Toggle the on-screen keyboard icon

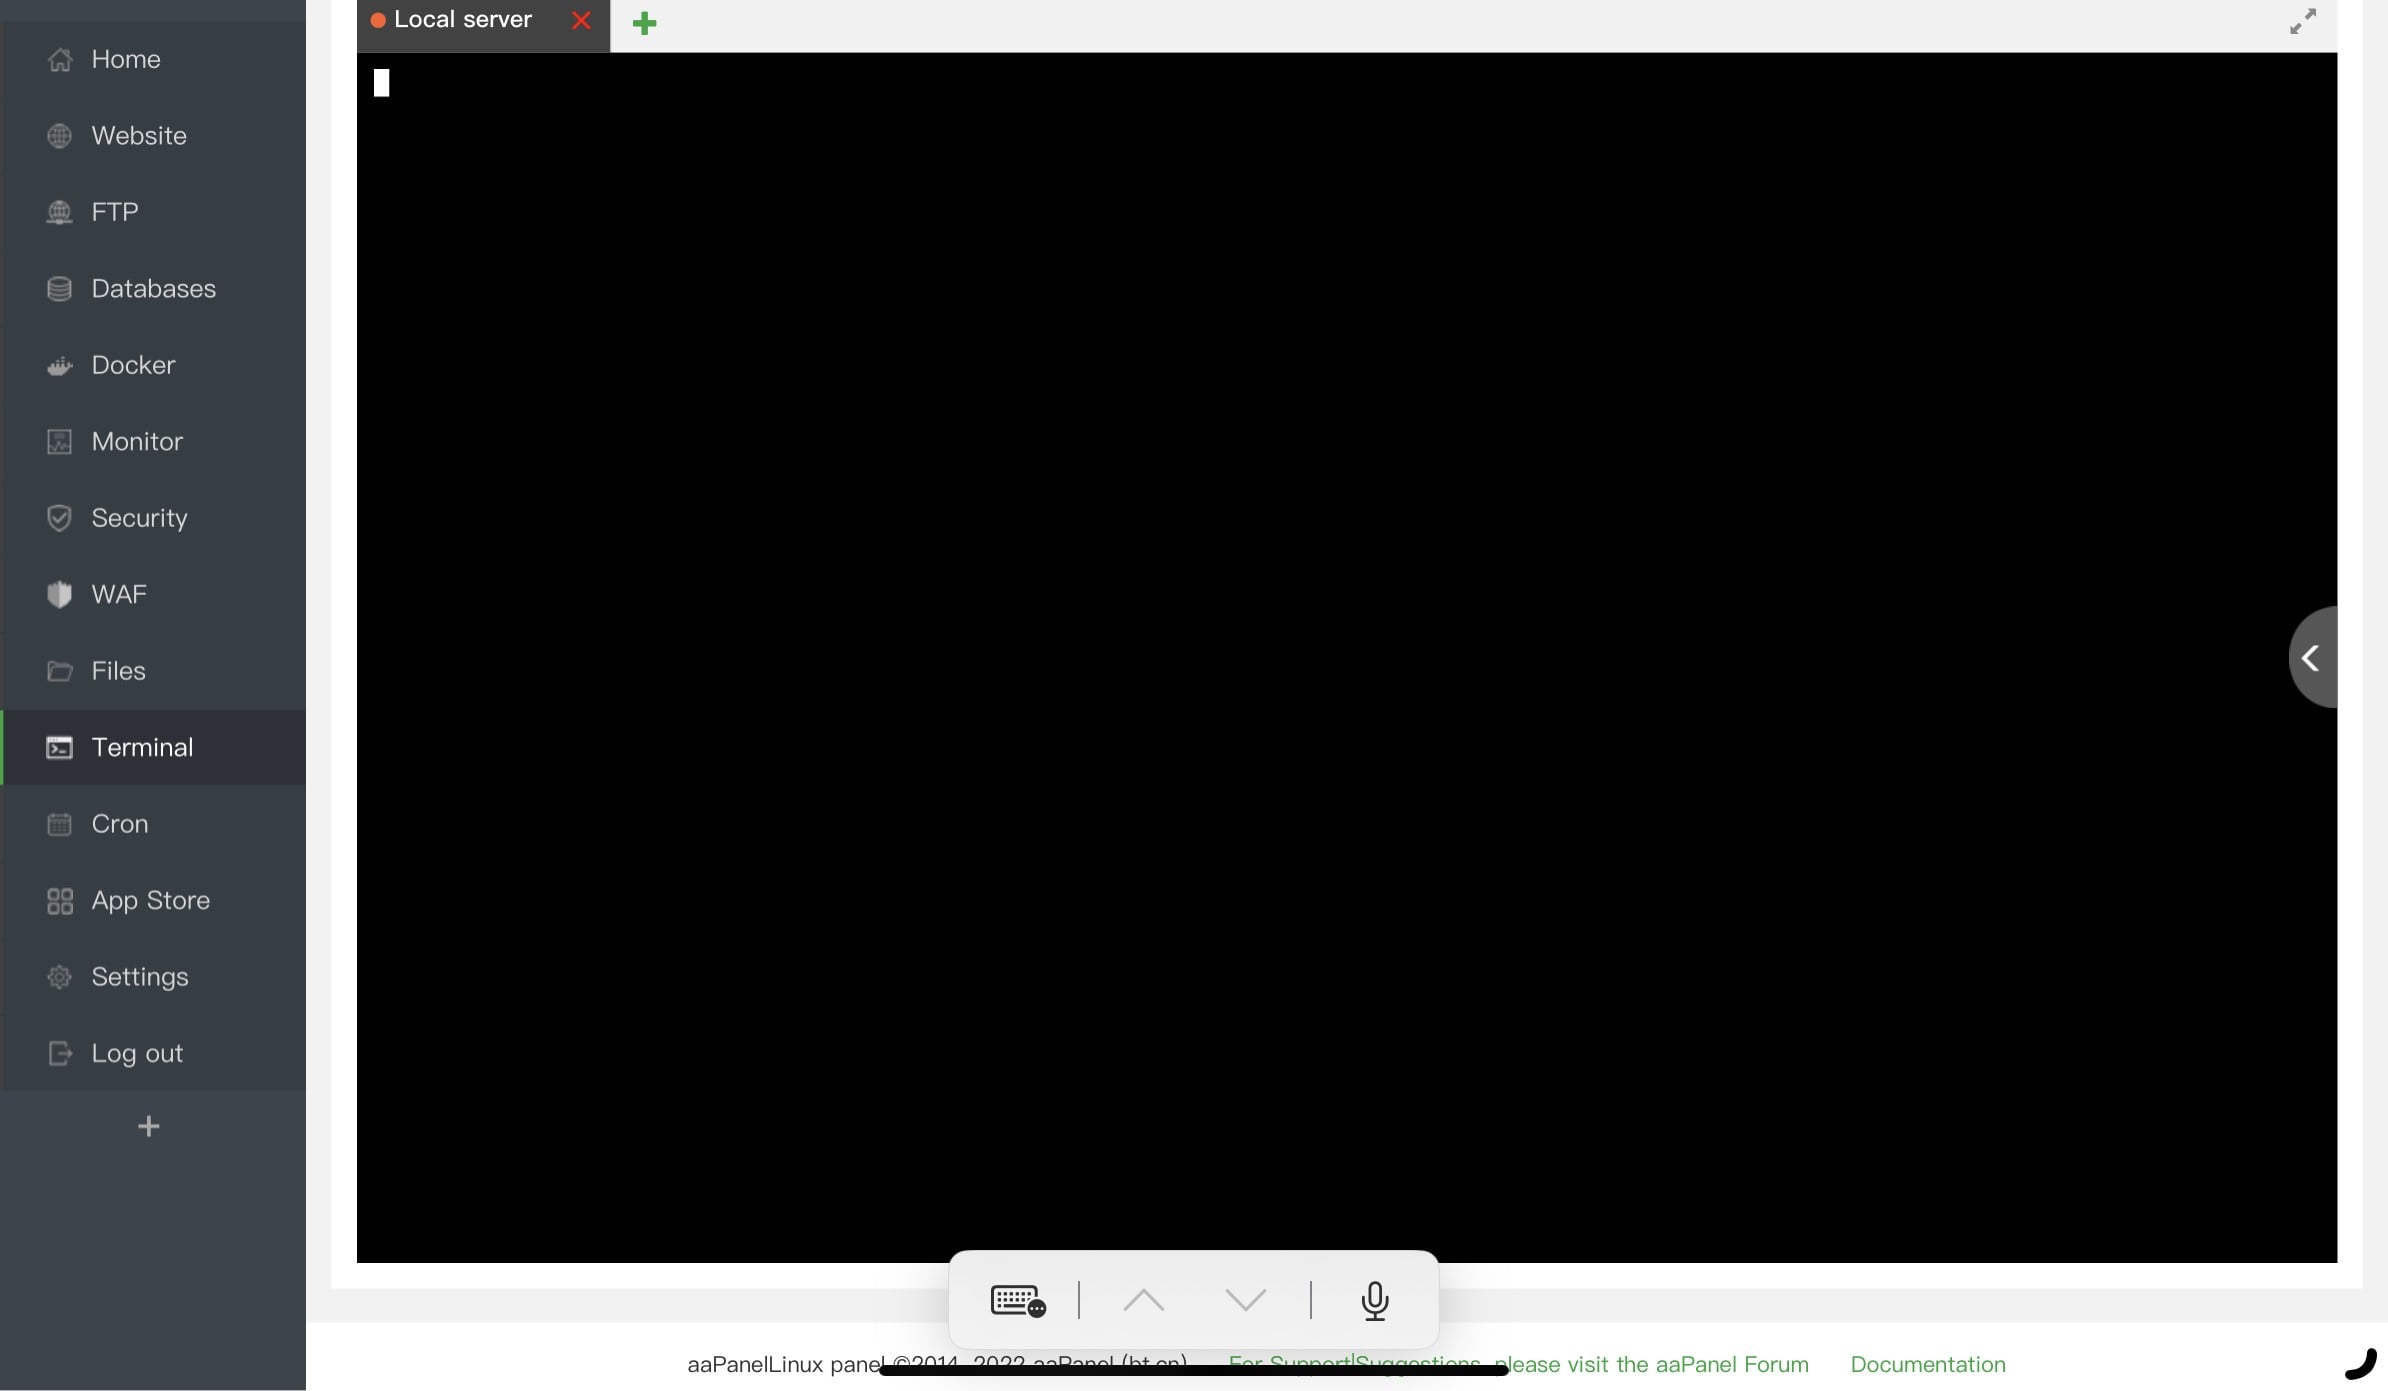pos(1017,1300)
